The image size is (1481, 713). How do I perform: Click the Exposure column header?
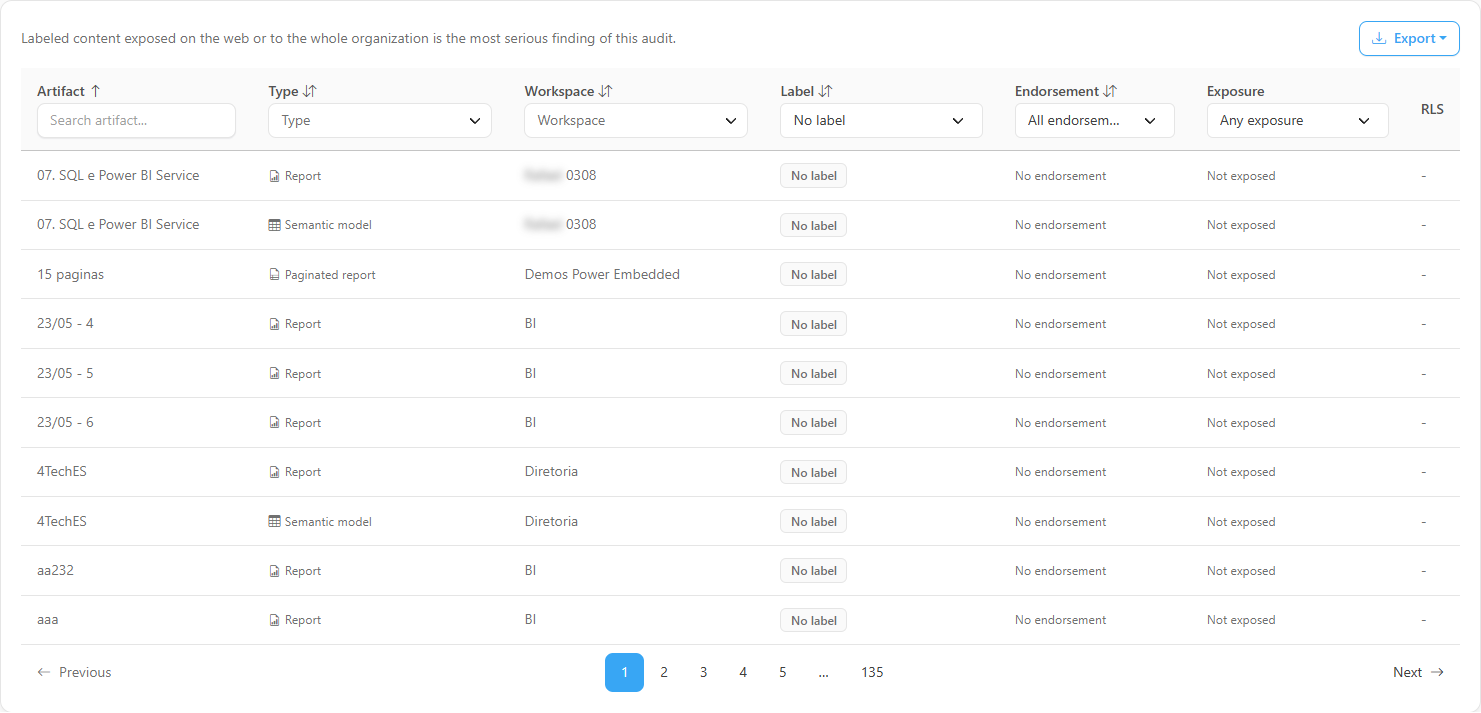point(1235,91)
